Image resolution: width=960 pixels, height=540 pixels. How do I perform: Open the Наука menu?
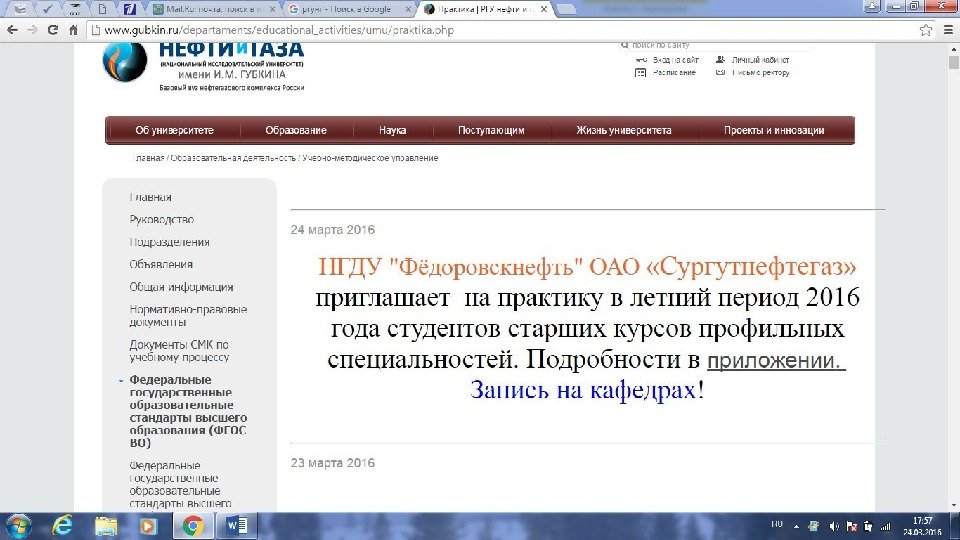[x=392, y=130]
